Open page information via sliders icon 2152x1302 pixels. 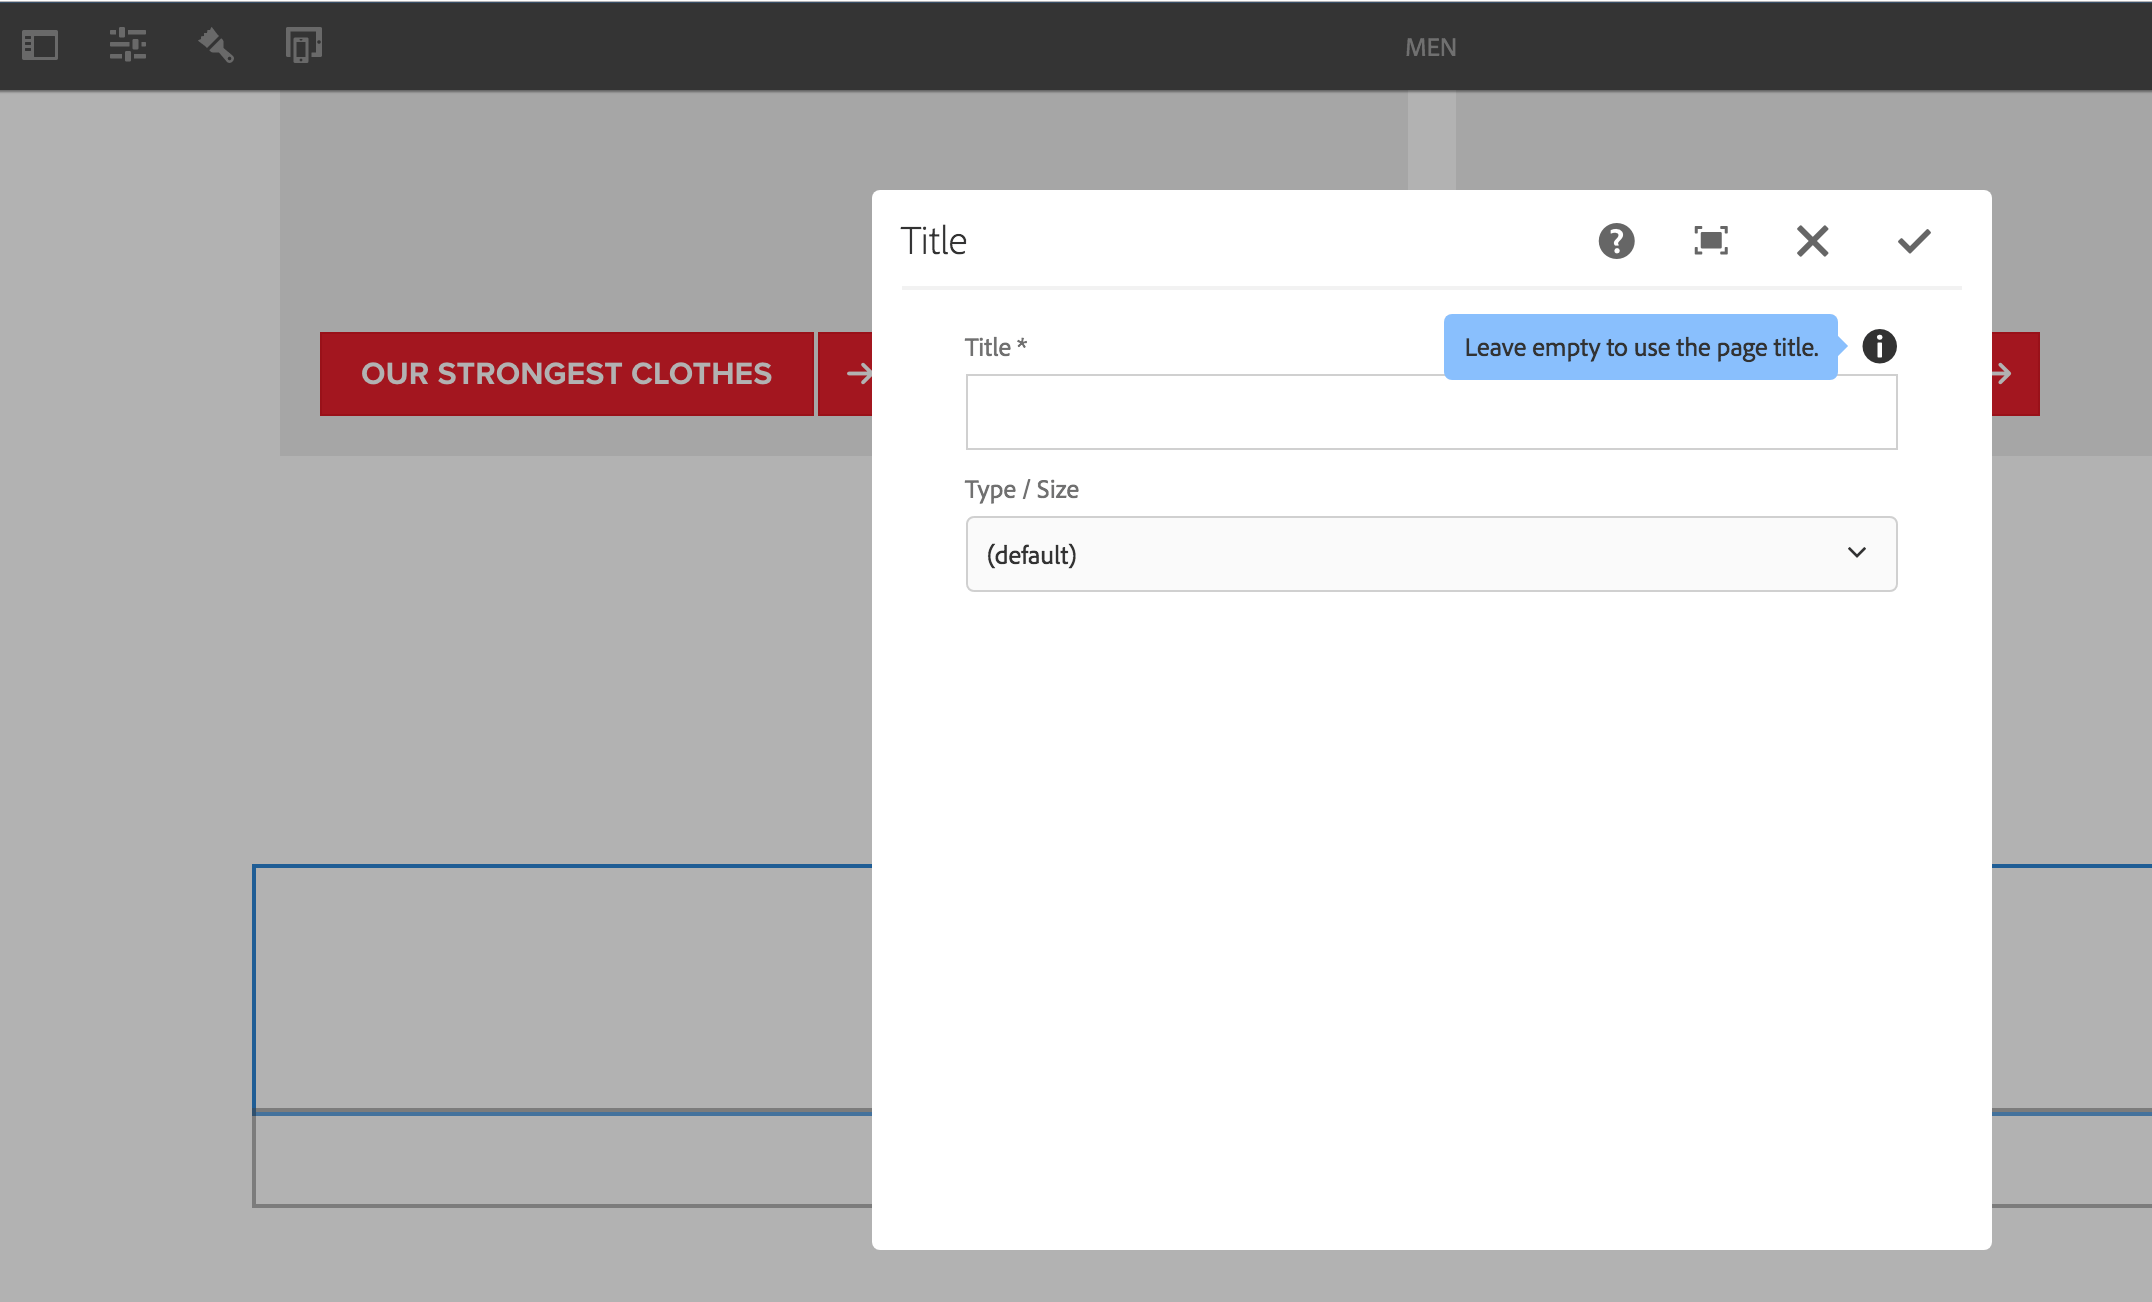[127, 45]
